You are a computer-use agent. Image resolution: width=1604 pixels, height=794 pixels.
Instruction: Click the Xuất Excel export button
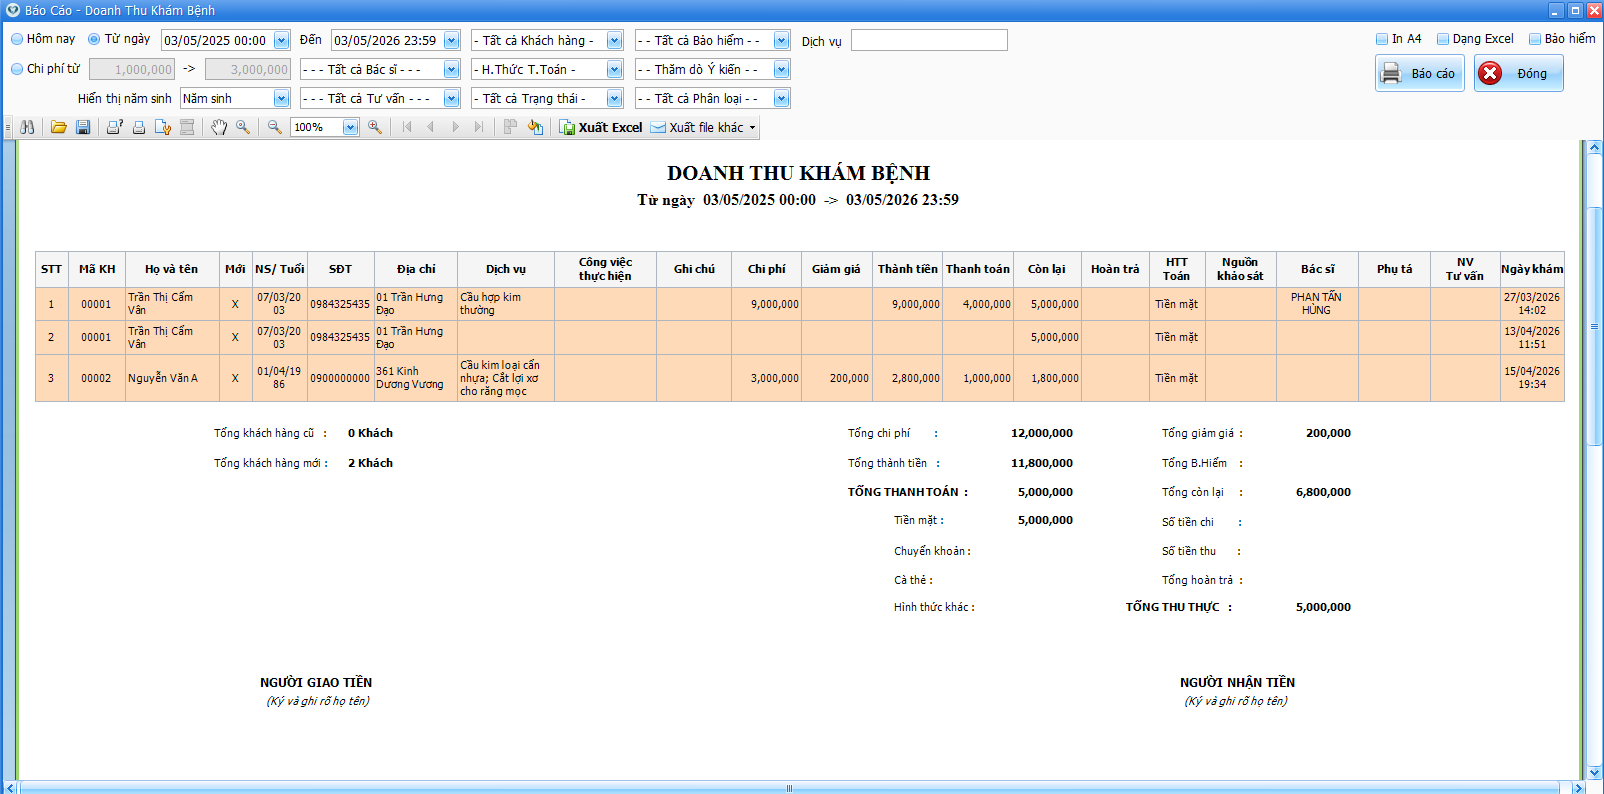pyautogui.click(x=601, y=127)
